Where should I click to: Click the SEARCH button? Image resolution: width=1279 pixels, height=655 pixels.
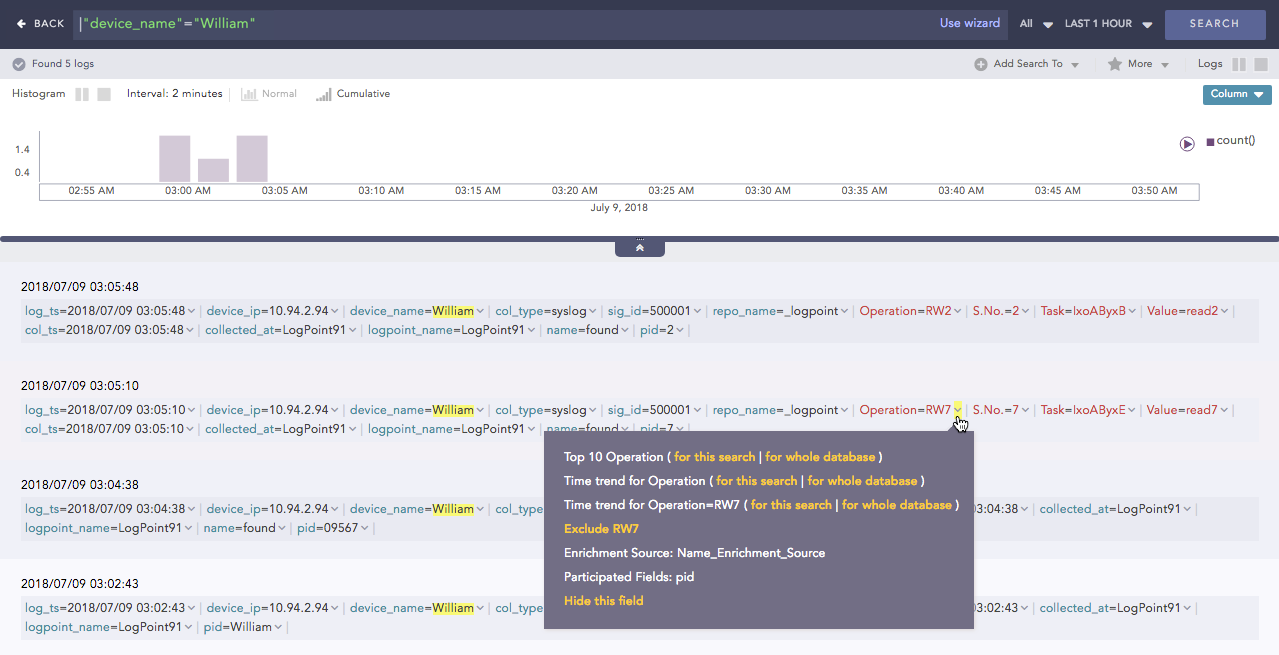coord(1214,24)
